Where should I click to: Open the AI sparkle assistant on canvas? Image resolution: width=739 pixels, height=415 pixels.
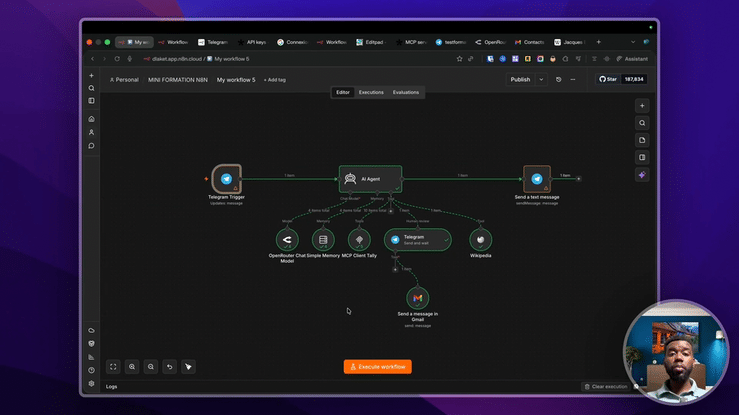pos(642,175)
